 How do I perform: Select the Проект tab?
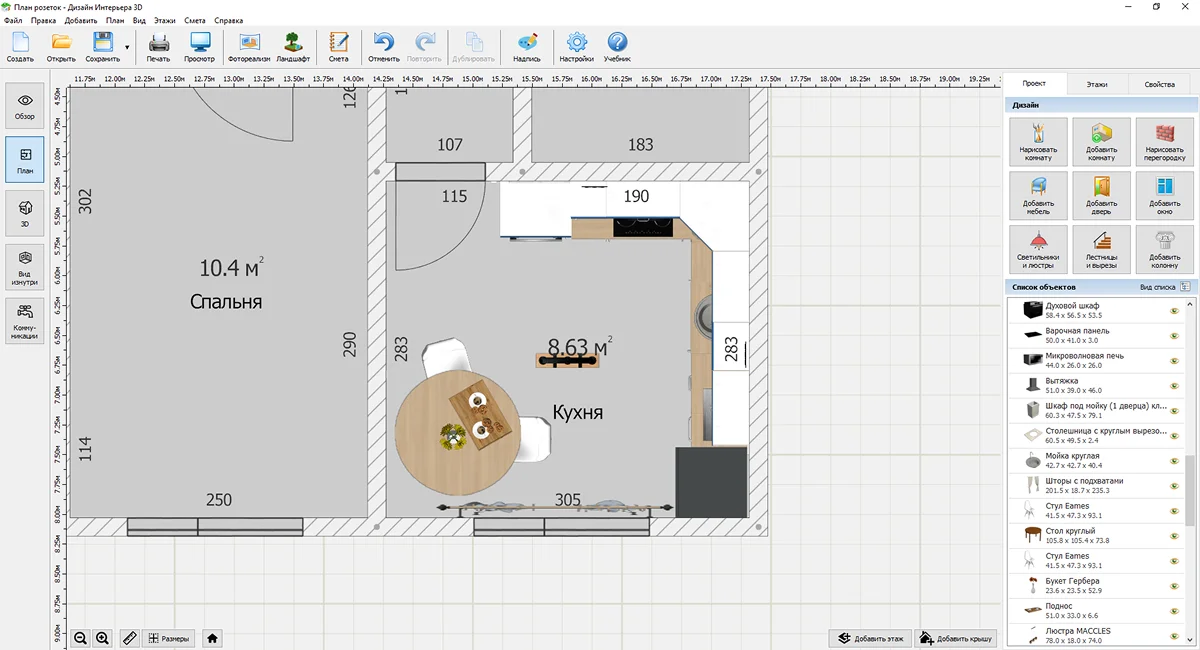coord(1034,84)
